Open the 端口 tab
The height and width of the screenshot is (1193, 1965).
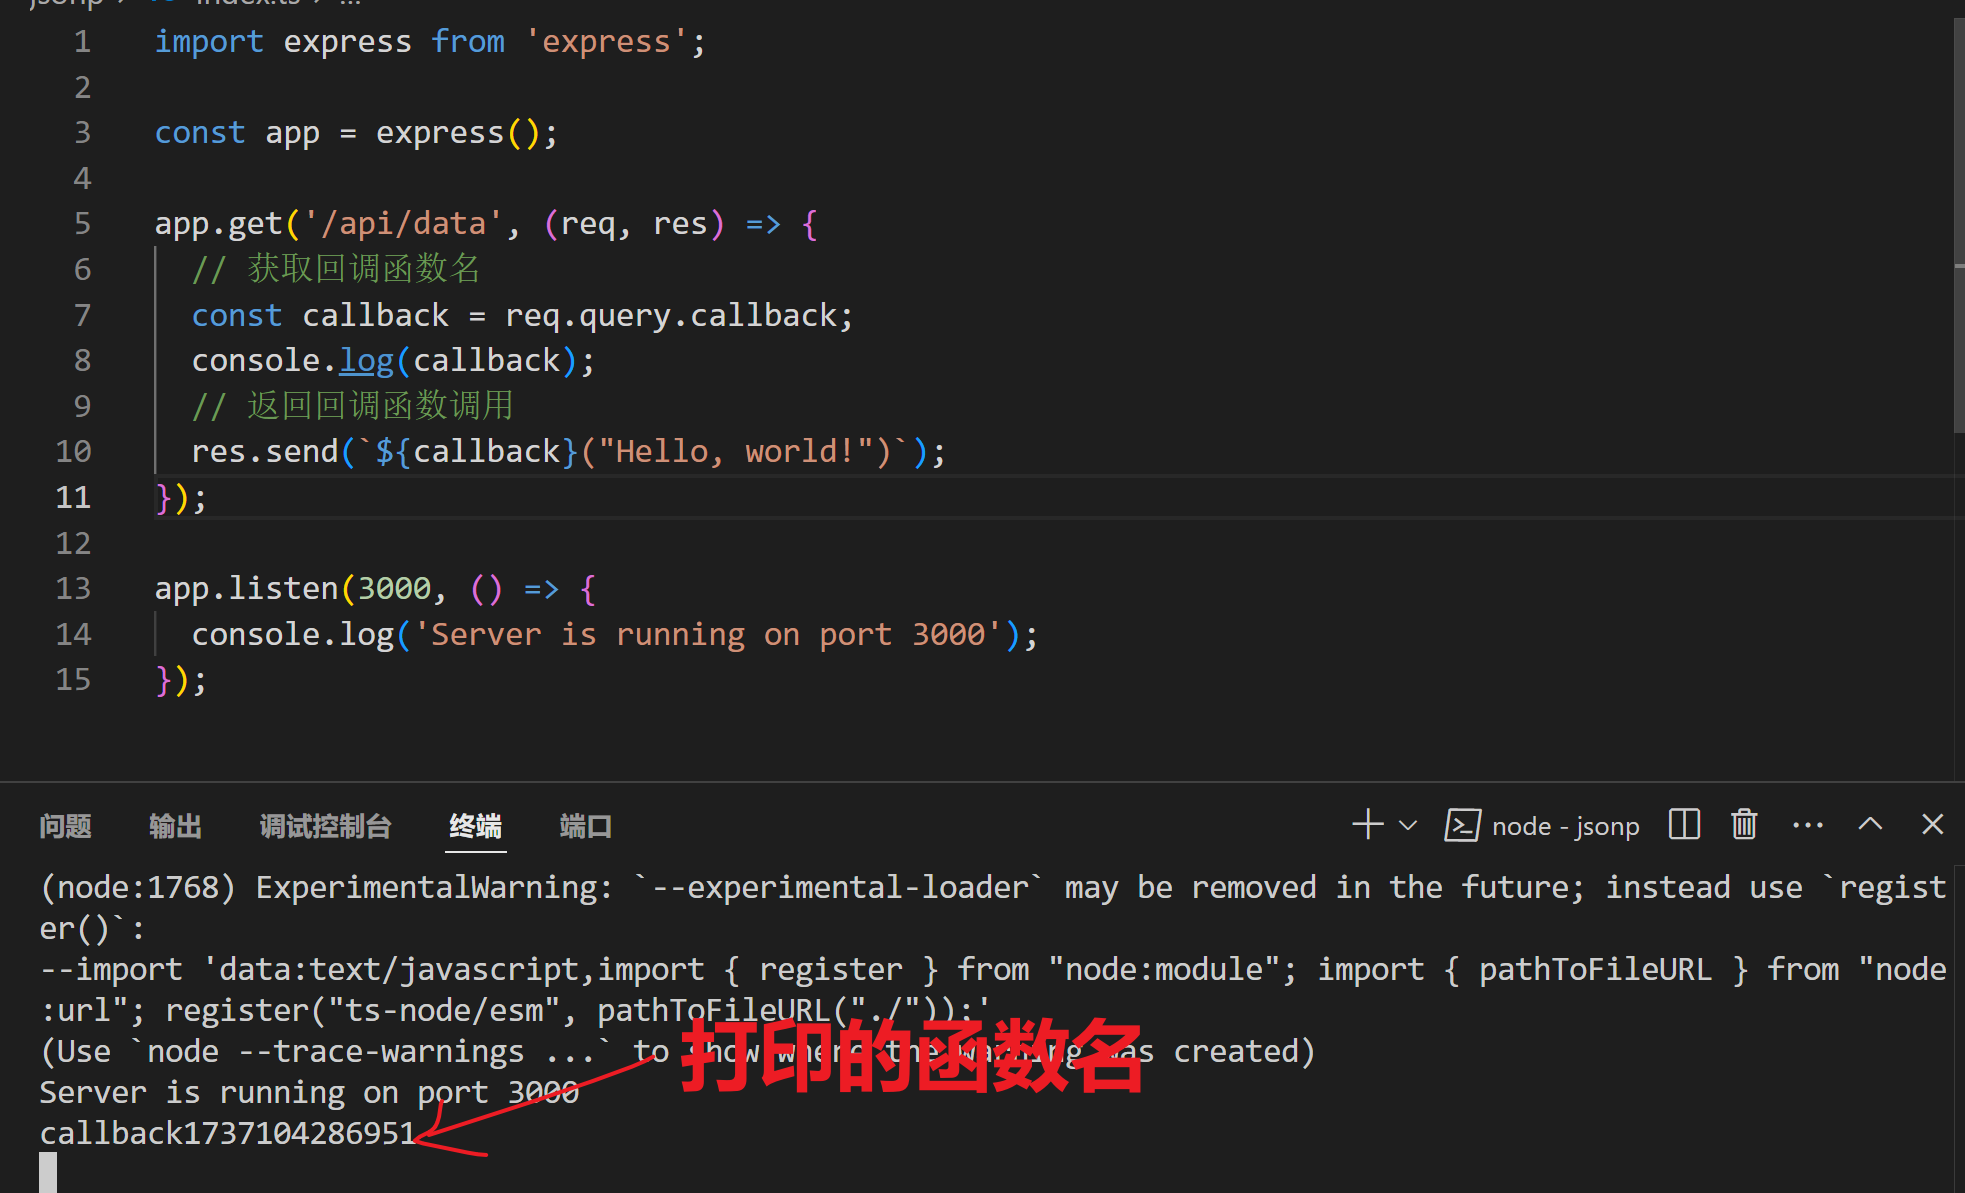pyautogui.click(x=585, y=826)
